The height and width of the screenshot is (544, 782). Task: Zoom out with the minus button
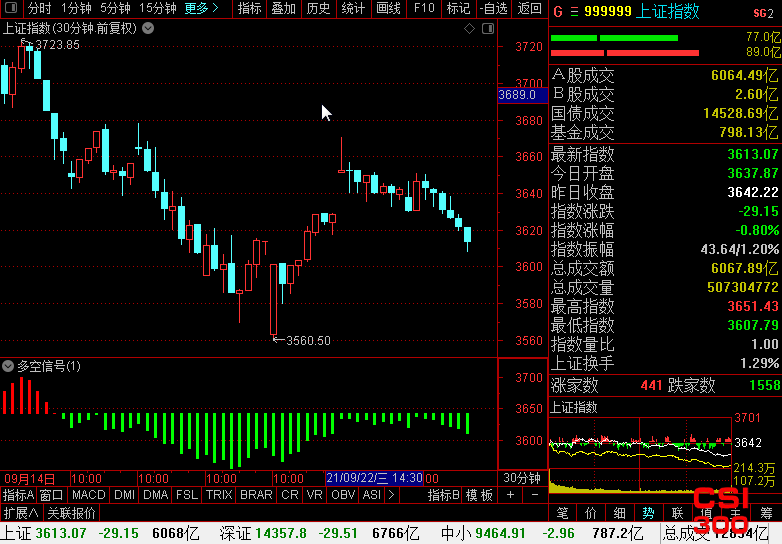535,495
